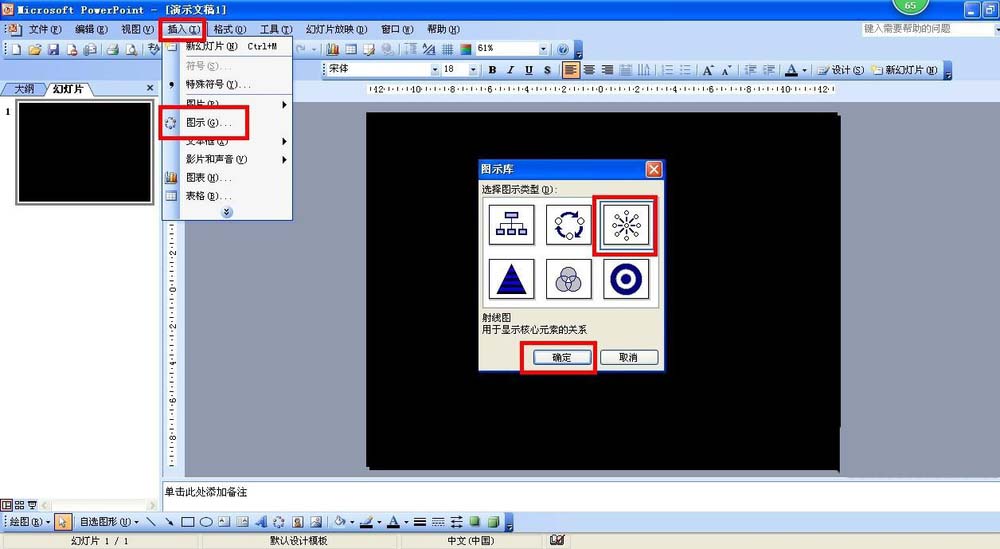Open the 编辑 menu
The image size is (1000, 549).
click(91, 29)
